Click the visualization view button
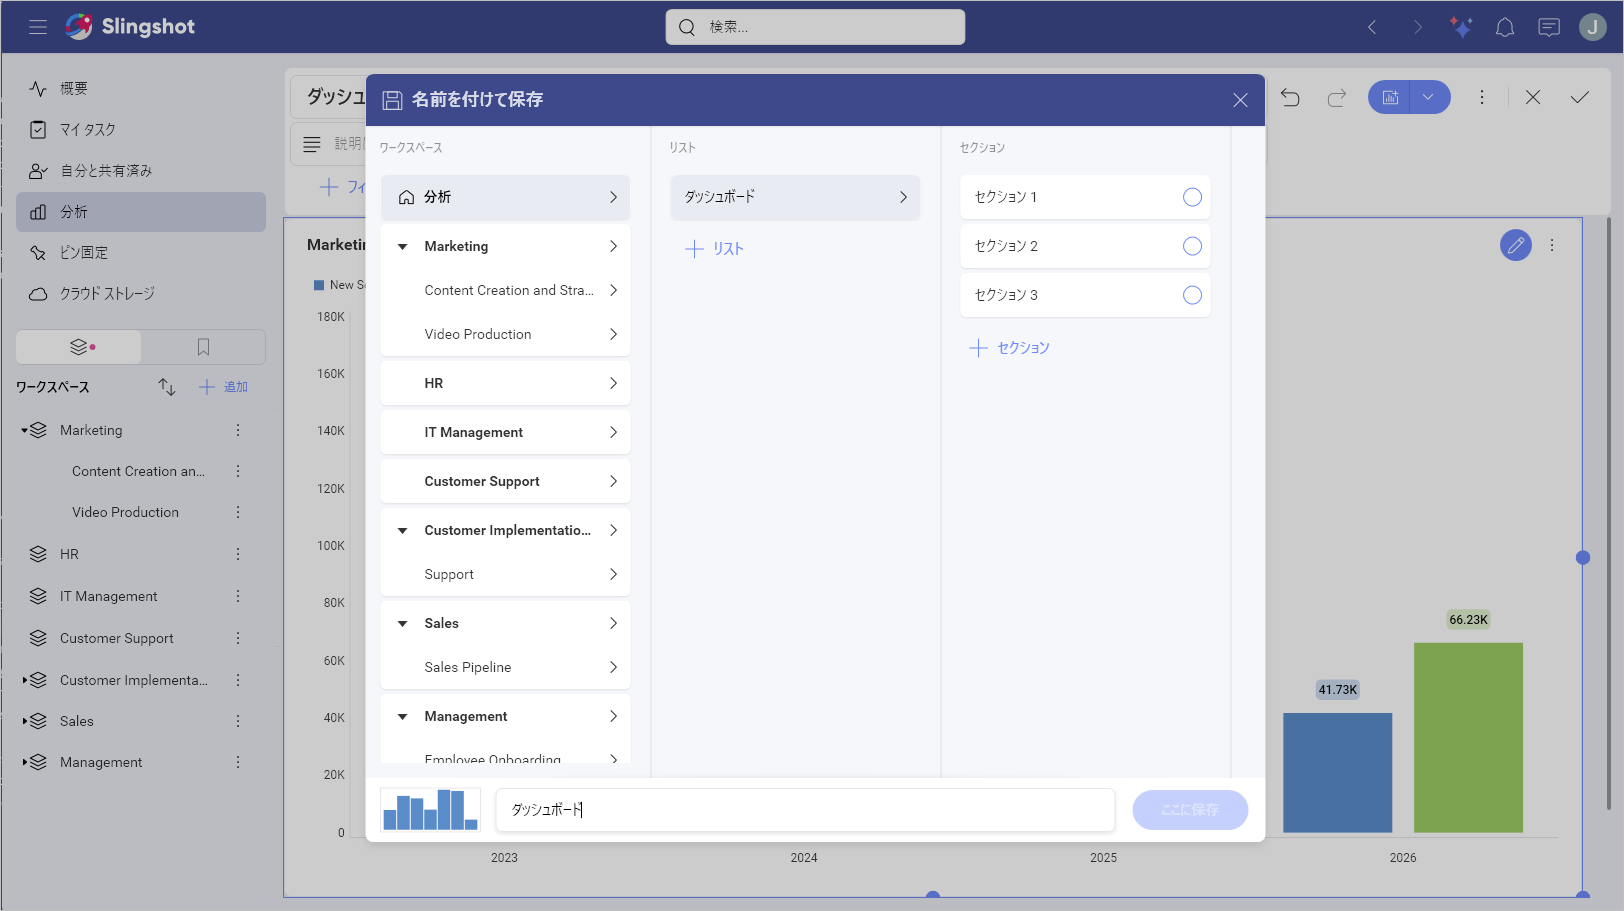This screenshot has width=1624, height=911. point(1389,97)
